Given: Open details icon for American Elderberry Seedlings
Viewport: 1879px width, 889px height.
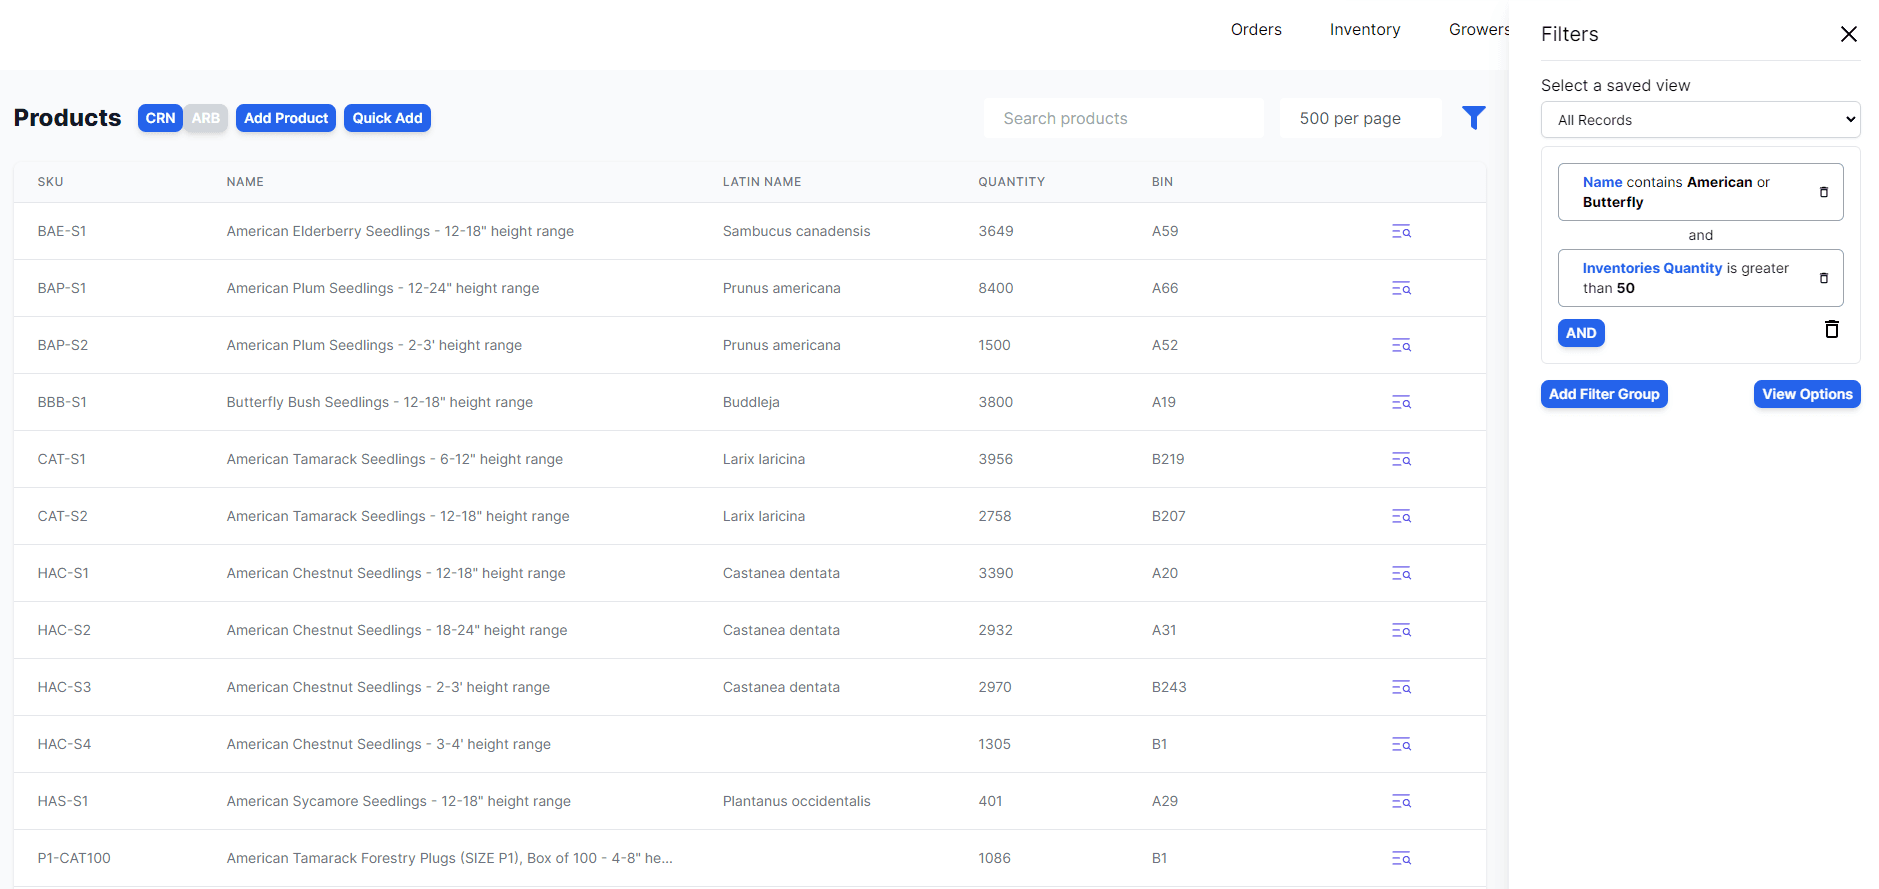Looking at the screenshot, I should pos(1401,231).
